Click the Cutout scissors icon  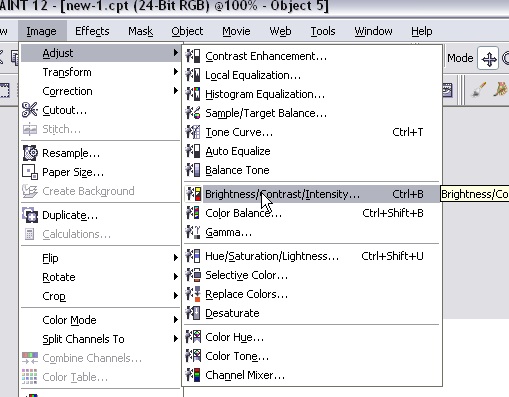pos(30,110)
